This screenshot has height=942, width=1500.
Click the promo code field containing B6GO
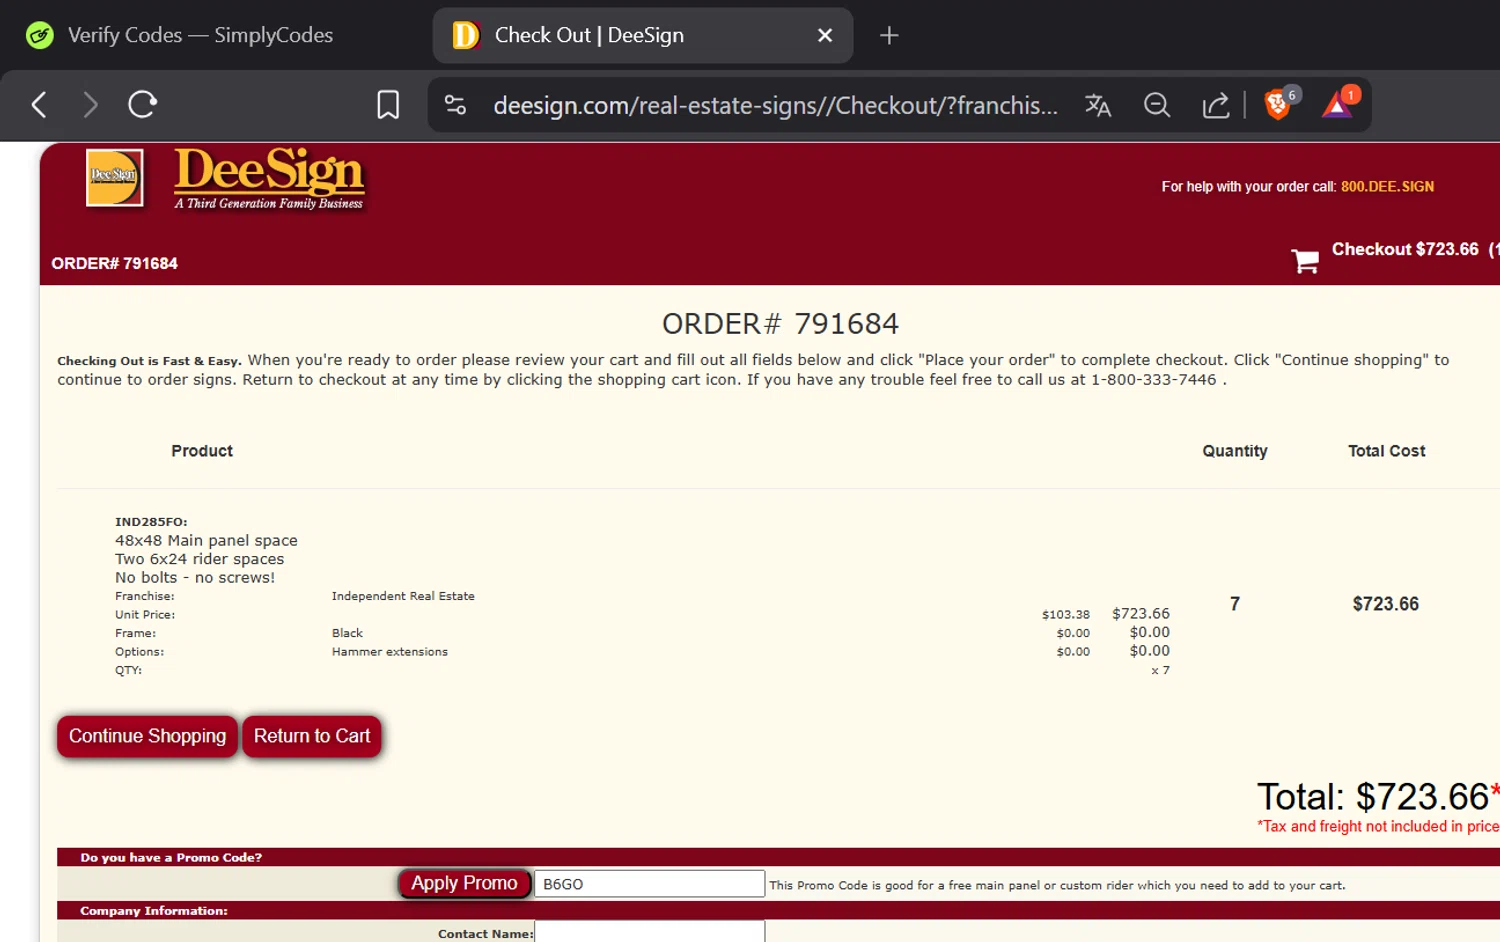650,884
